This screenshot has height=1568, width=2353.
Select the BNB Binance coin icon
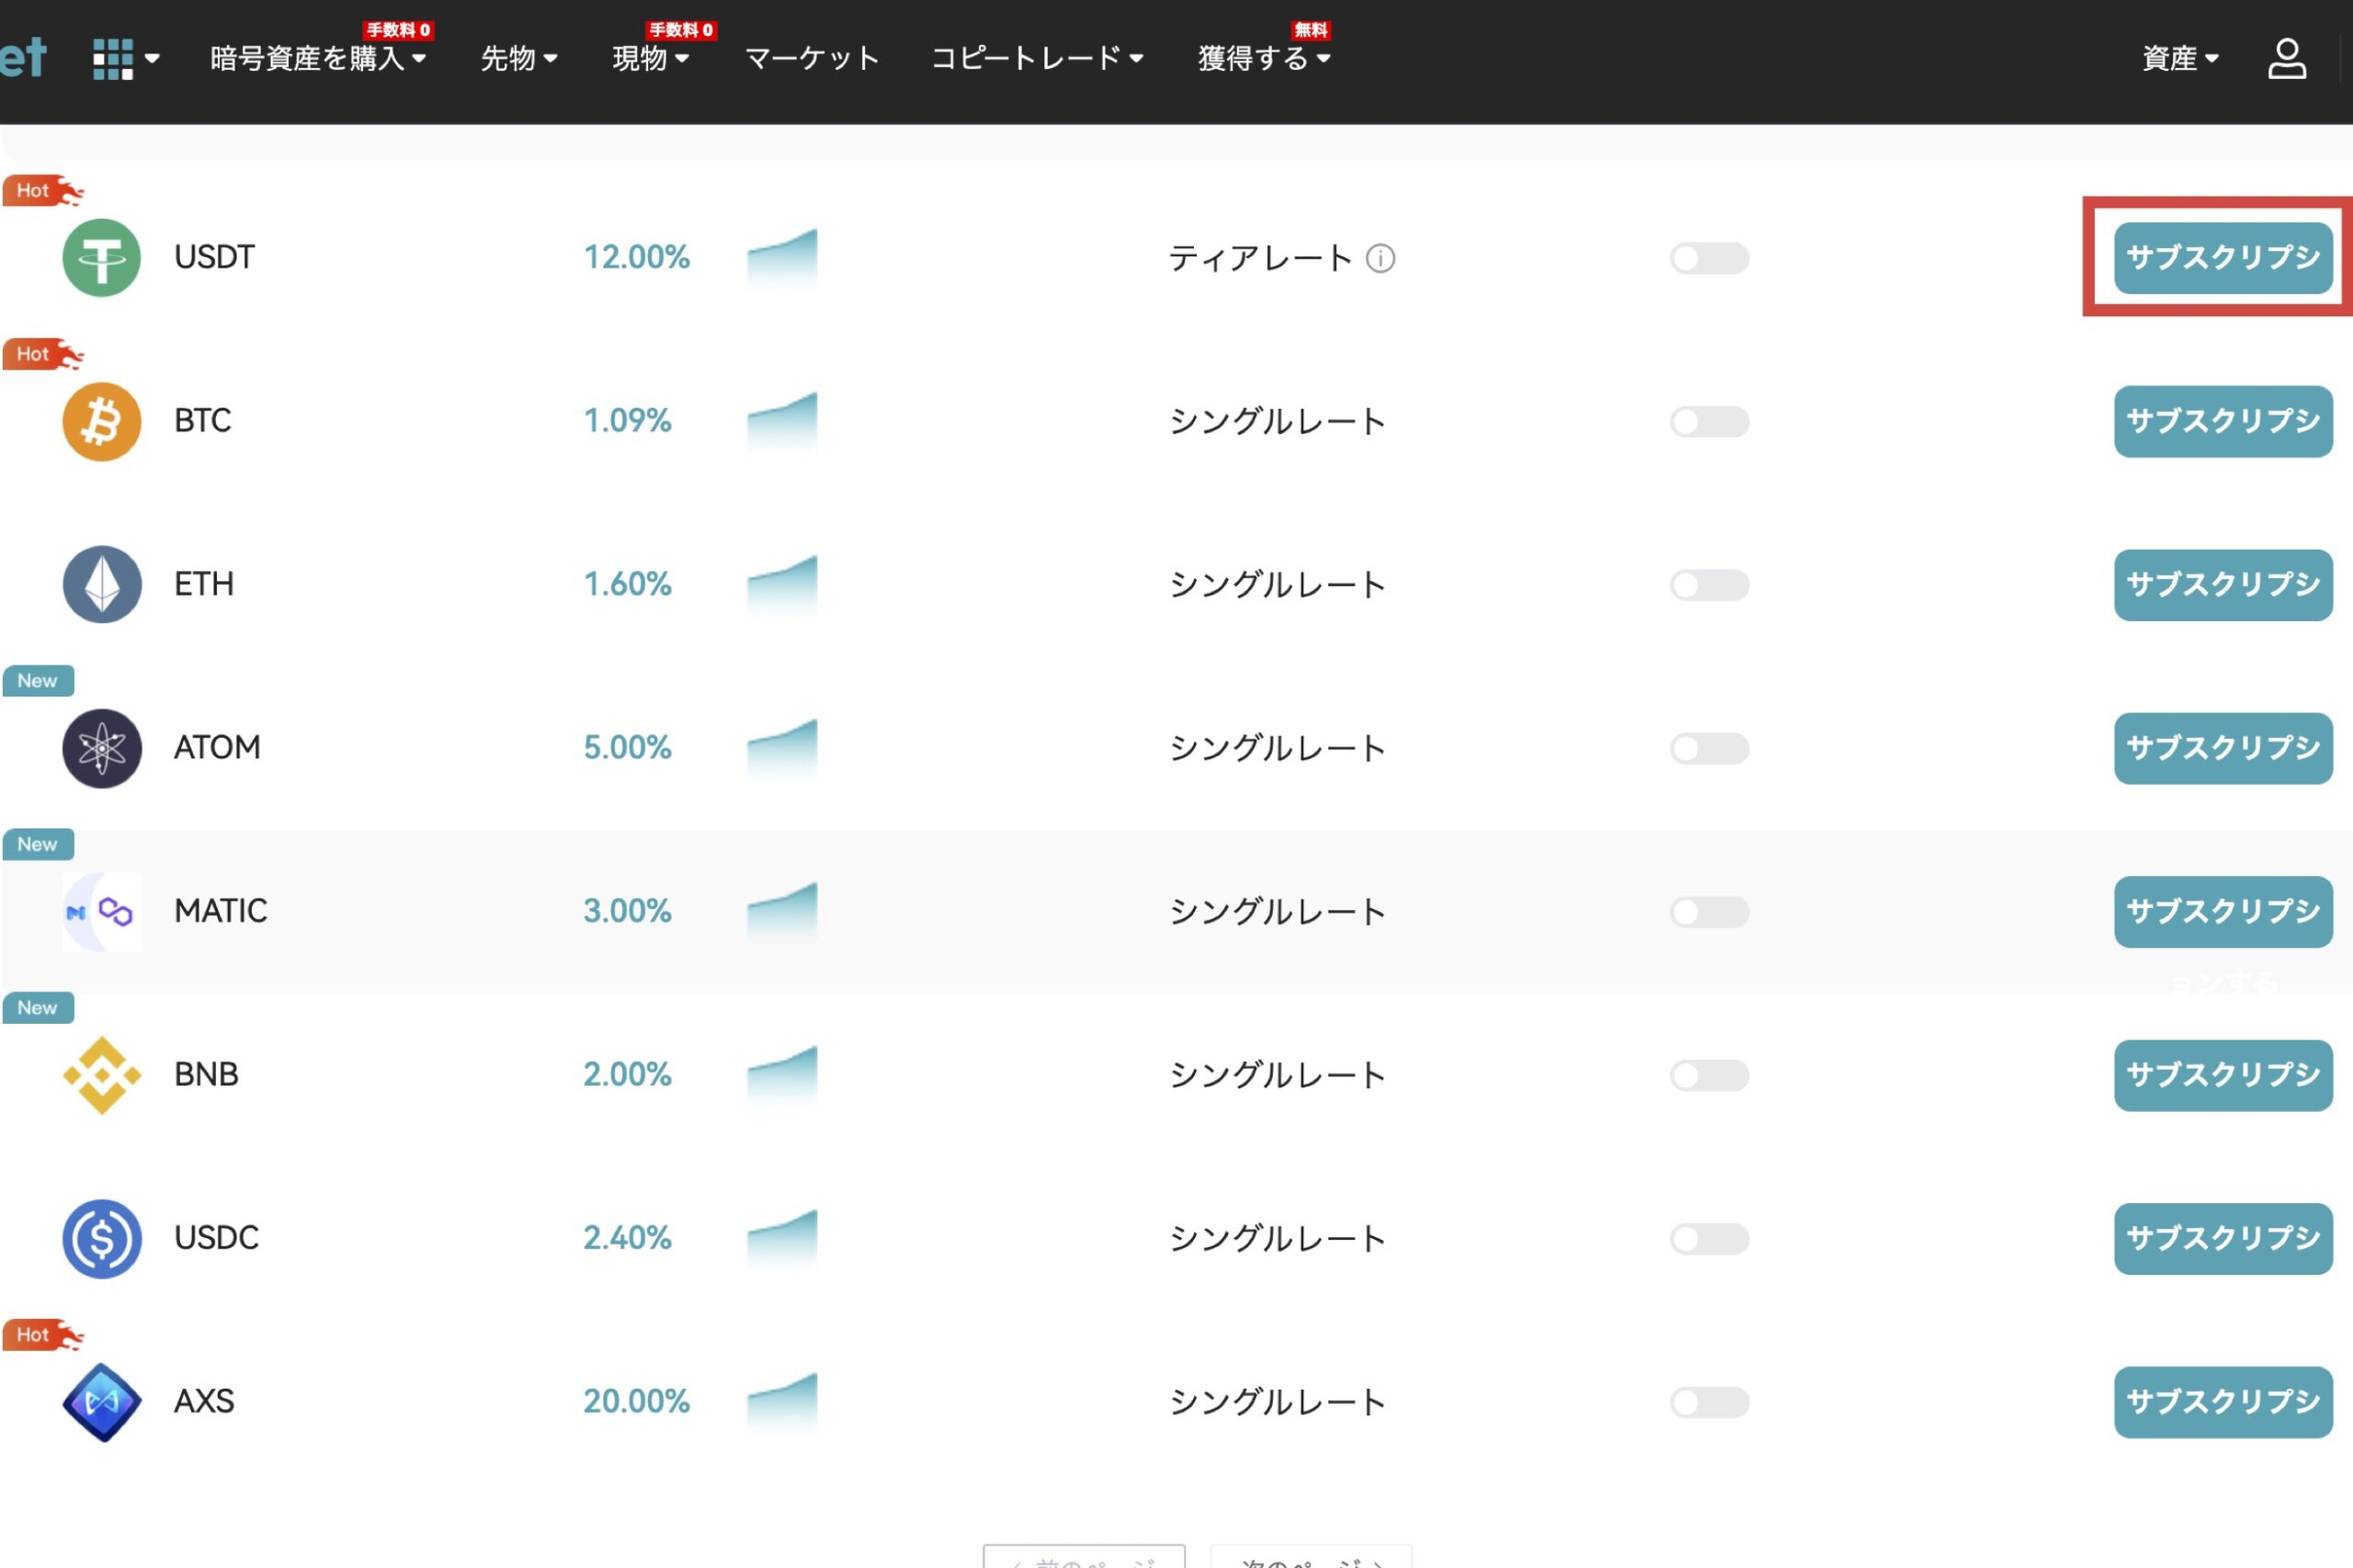(101, 1075)
